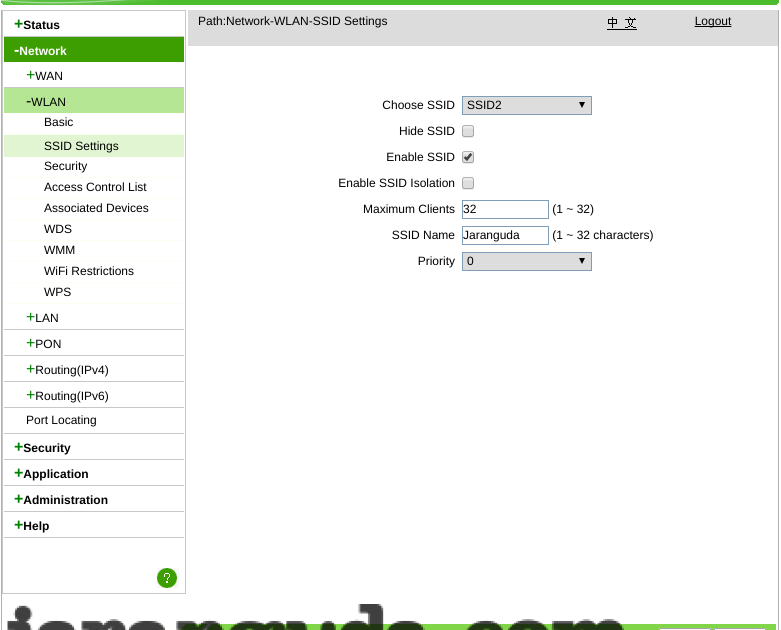Expand the Application section
Image resolution: width=781 pixels, height=630 pixels.
[x=51, y=474]
